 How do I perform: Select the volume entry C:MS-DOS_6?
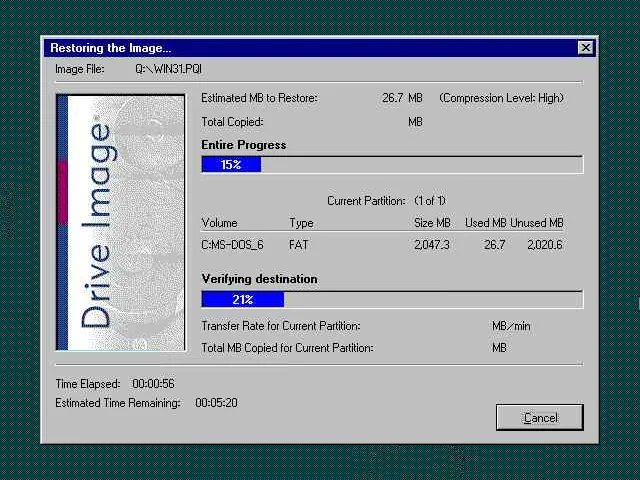pos(232,245)
